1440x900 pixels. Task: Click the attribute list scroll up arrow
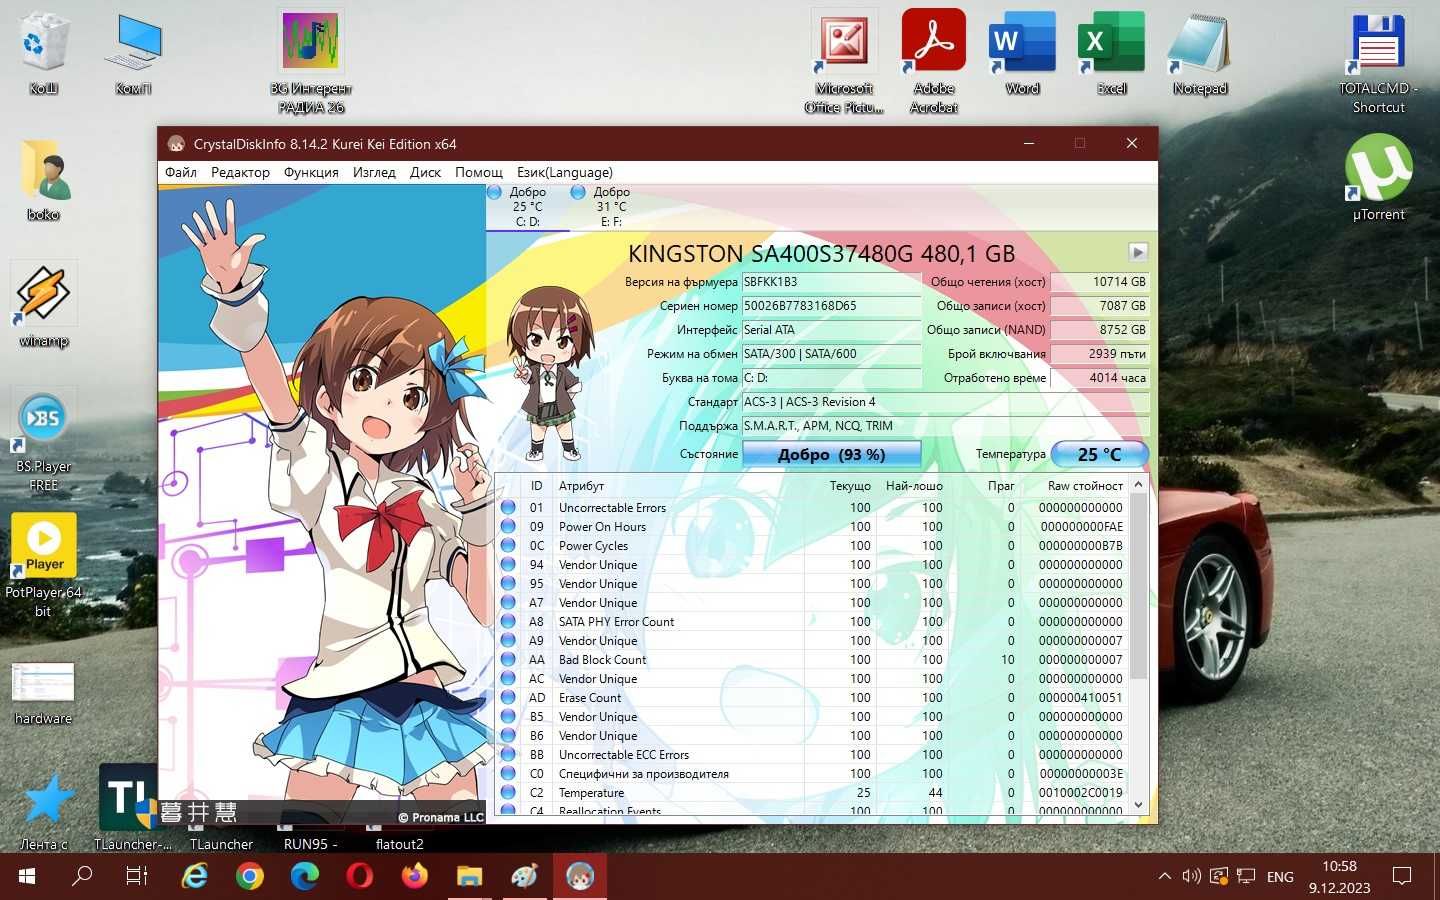tap(1138, 485)
